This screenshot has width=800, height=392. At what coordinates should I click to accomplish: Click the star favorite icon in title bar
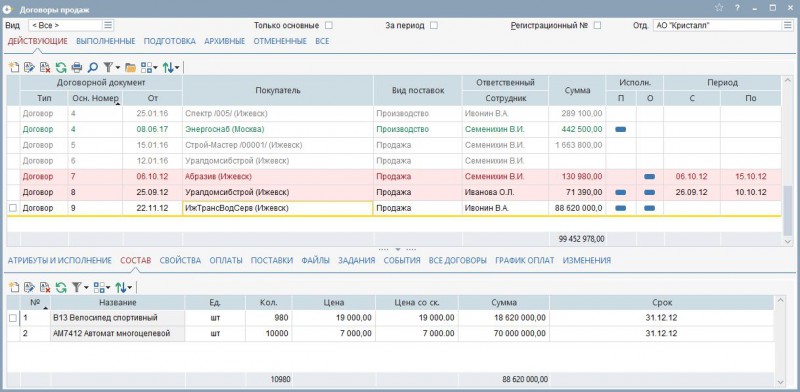[x=719, y=8]
